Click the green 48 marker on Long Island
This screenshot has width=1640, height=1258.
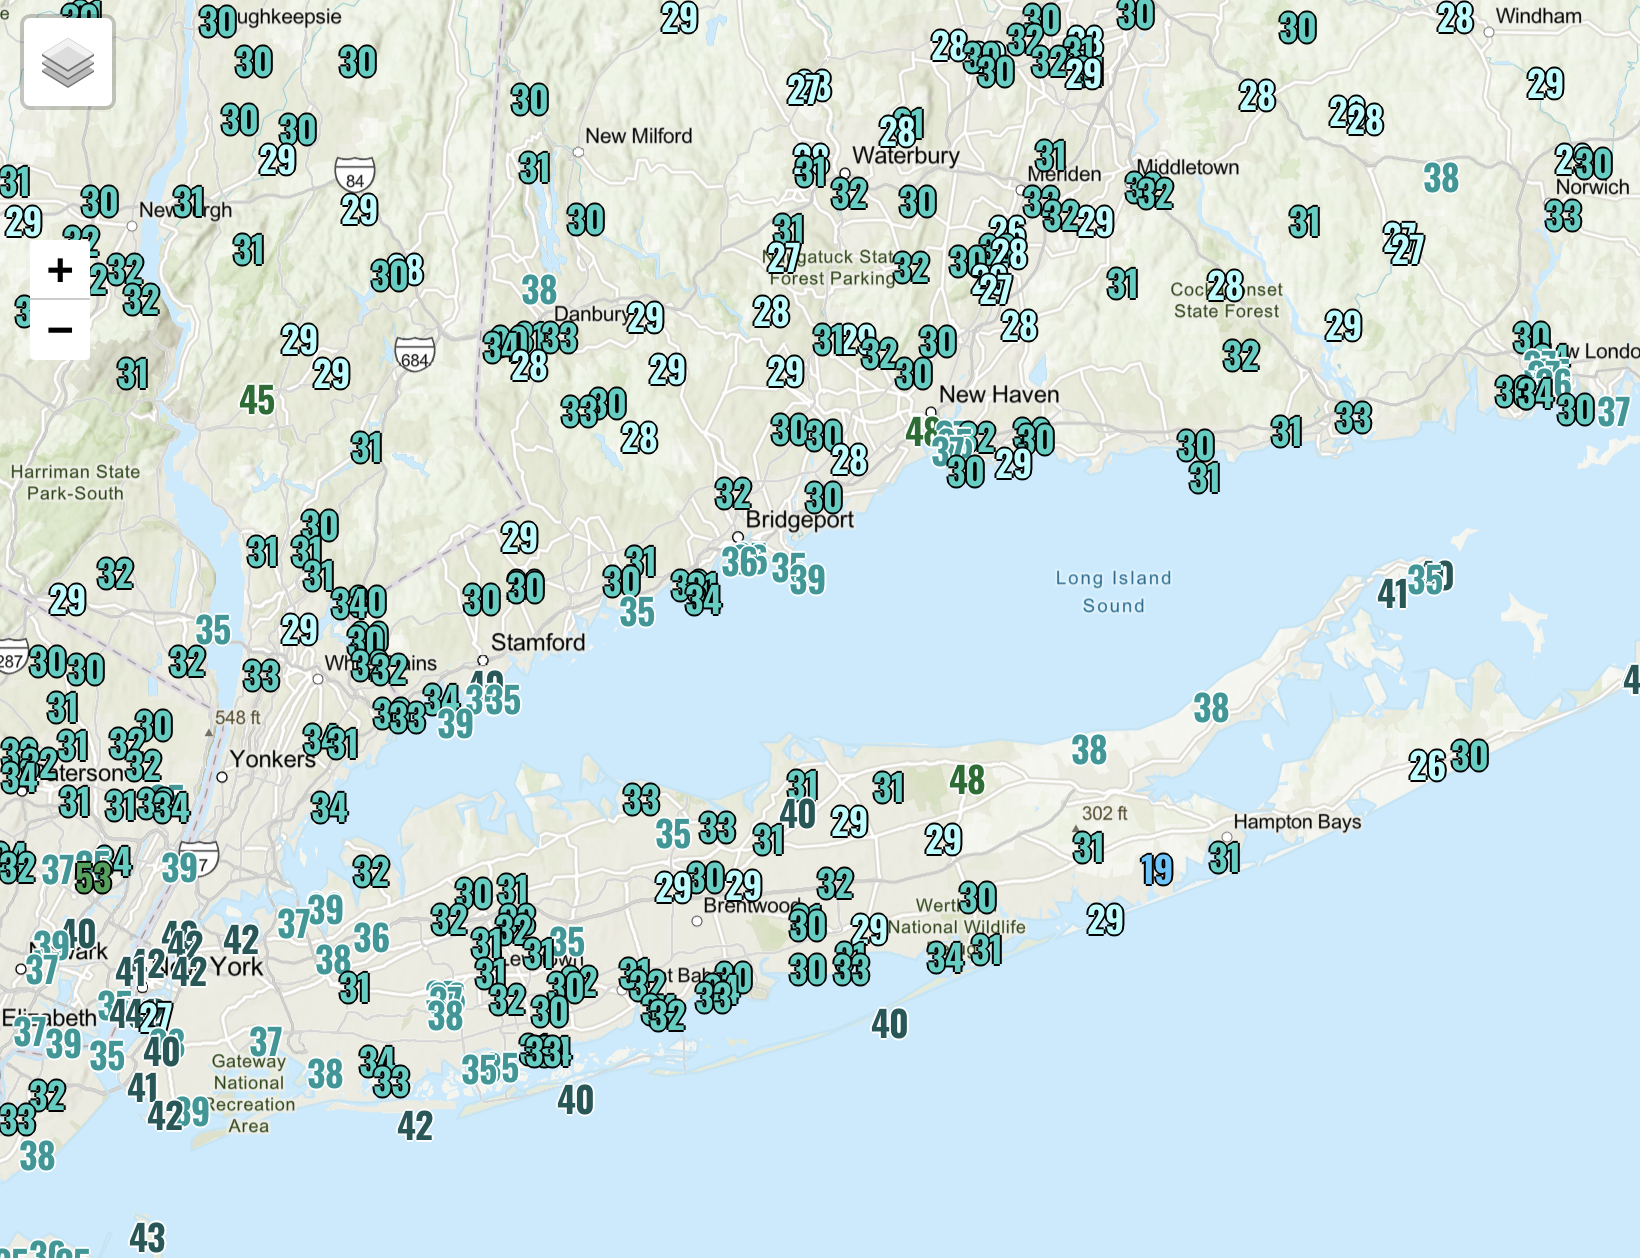point(967,780)
